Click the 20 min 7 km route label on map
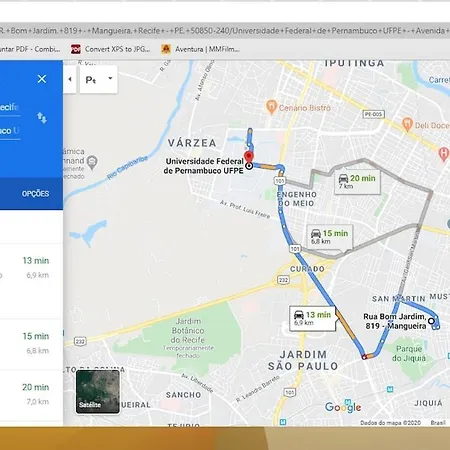Screen dimensions: 450x450 357,182
